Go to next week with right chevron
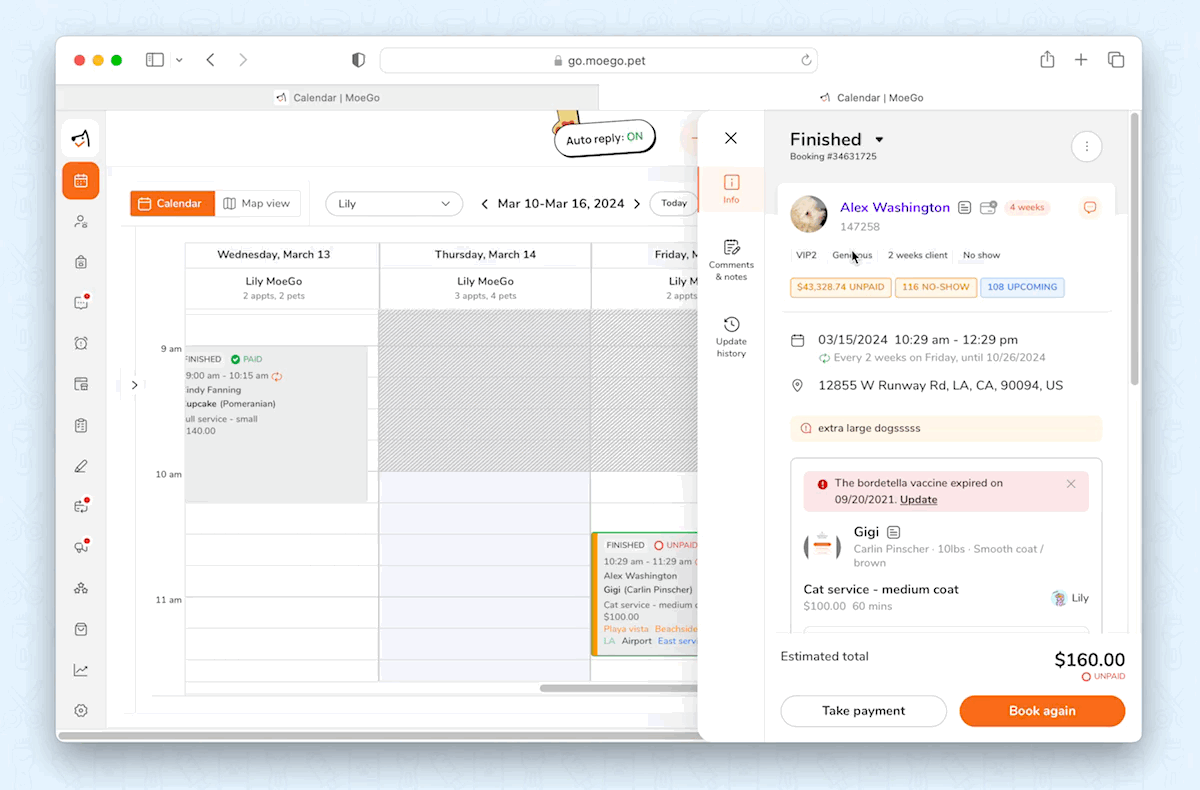 coord(637,204)
